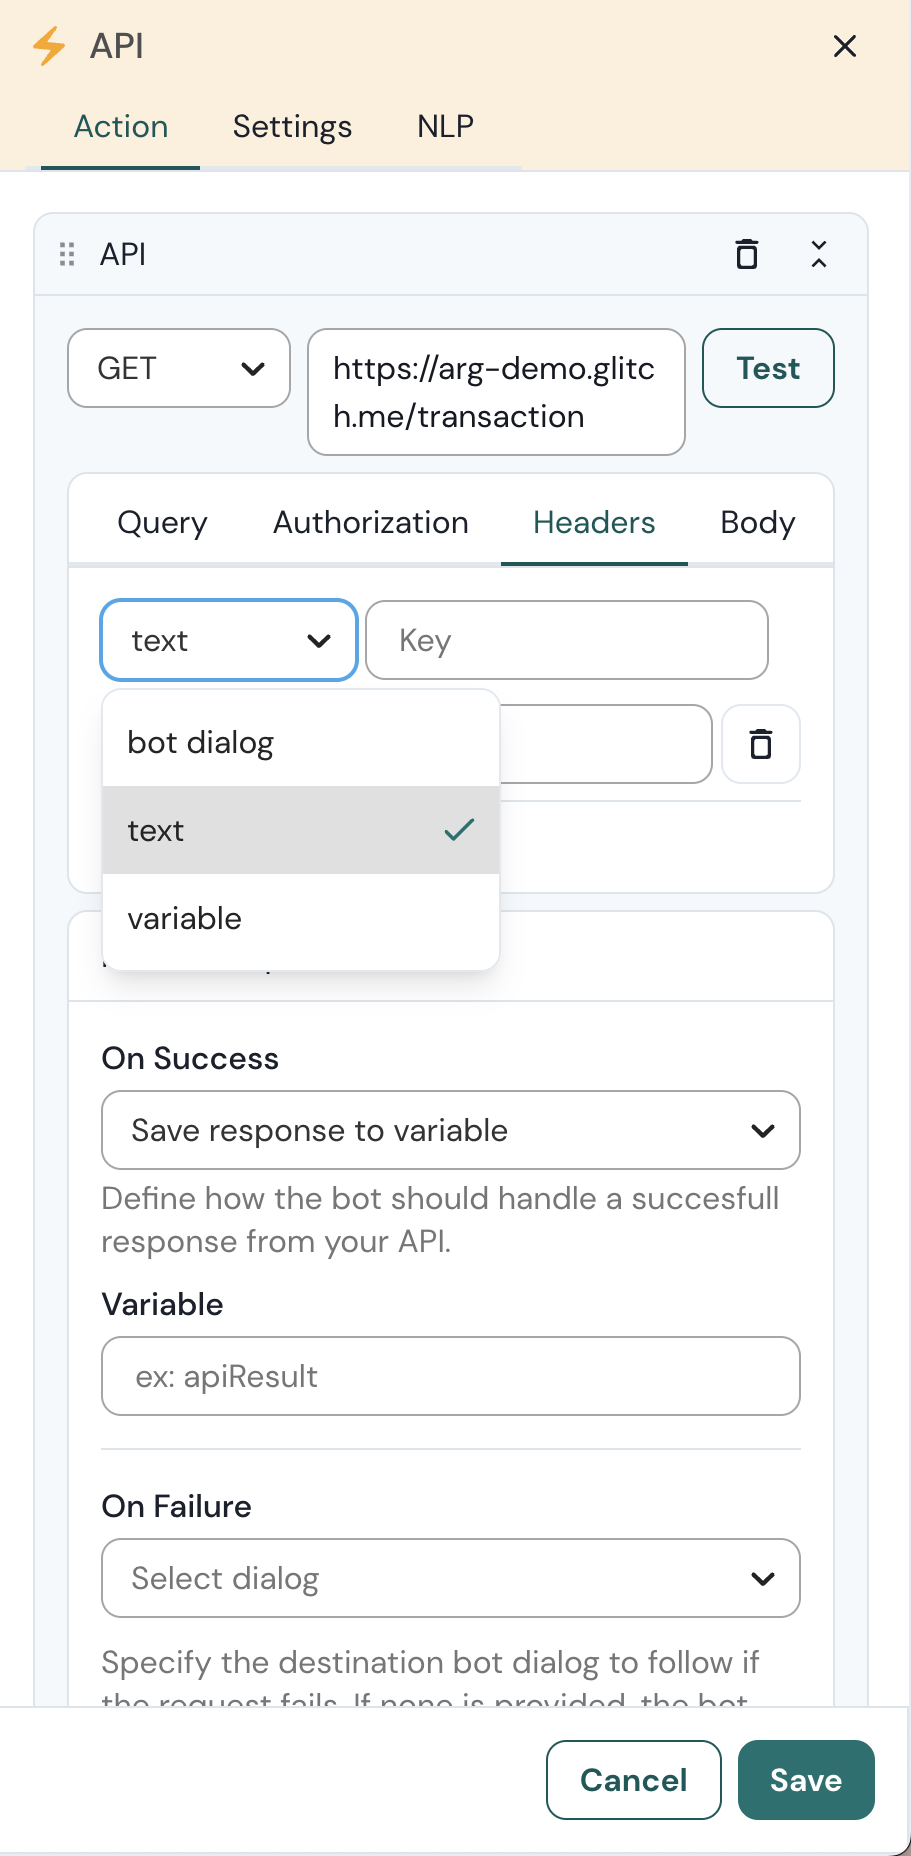Screen dimensions: 911x1856
Task: Switch to the Body tab
Action: [756, 522]
